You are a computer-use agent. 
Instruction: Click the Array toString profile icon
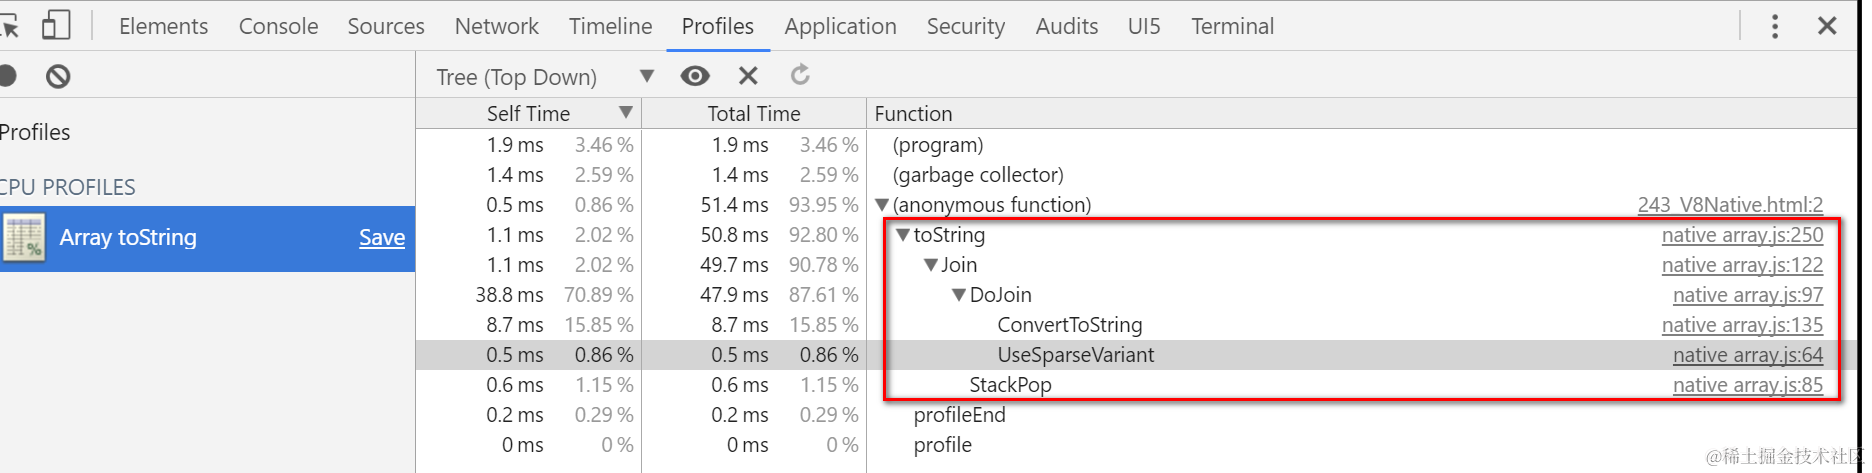24,238
